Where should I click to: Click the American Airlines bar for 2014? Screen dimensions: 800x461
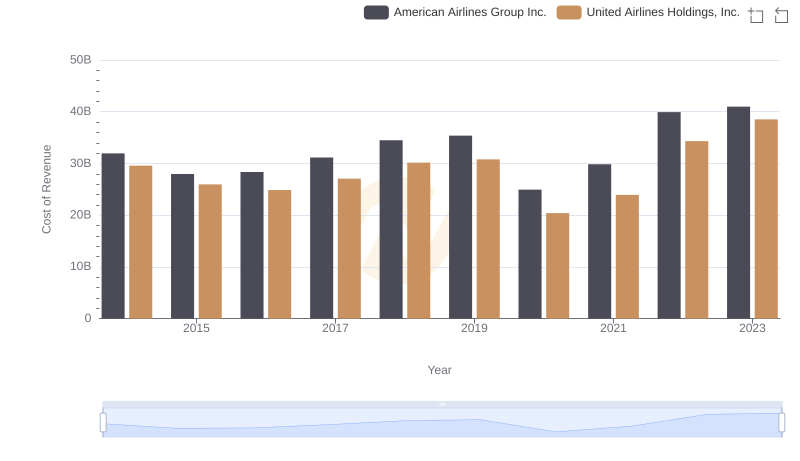[113, 236]
